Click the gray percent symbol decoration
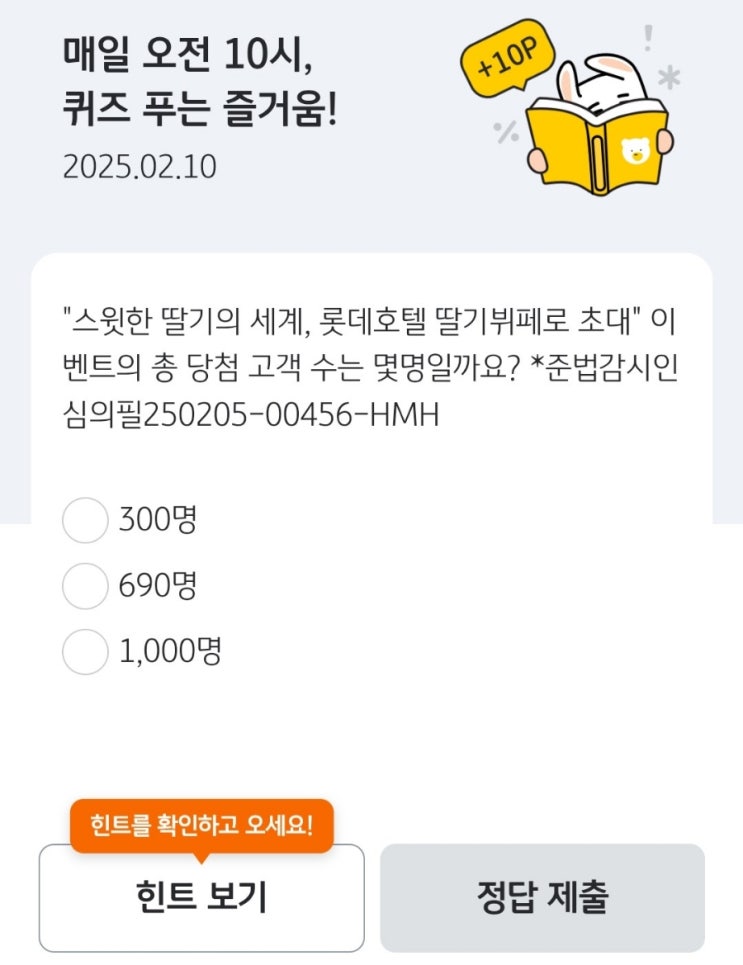This screenshot has height=965, width=743. (506, 131)
